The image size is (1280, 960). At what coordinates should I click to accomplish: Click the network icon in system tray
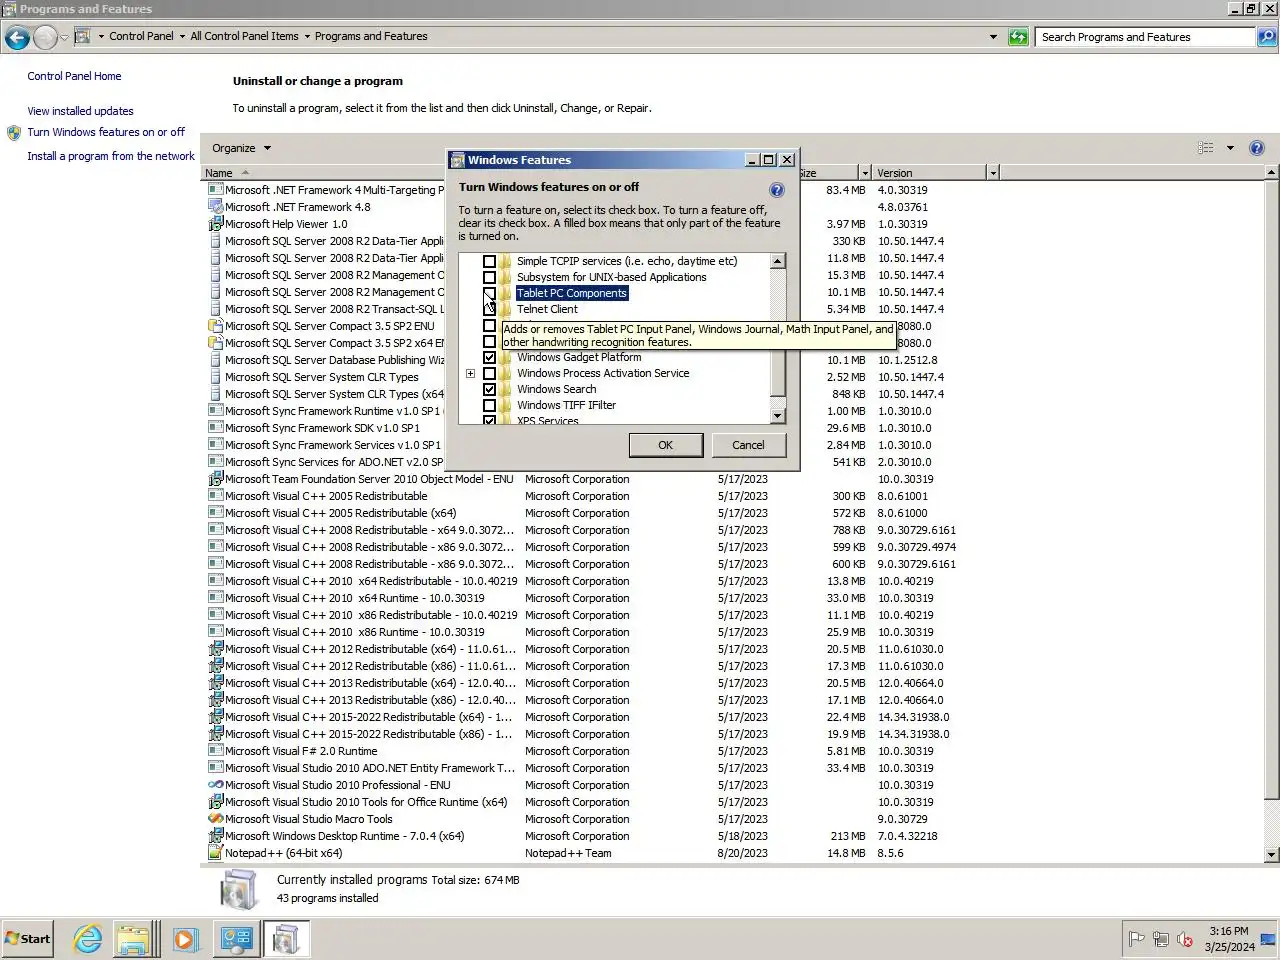coord(1161,939)
